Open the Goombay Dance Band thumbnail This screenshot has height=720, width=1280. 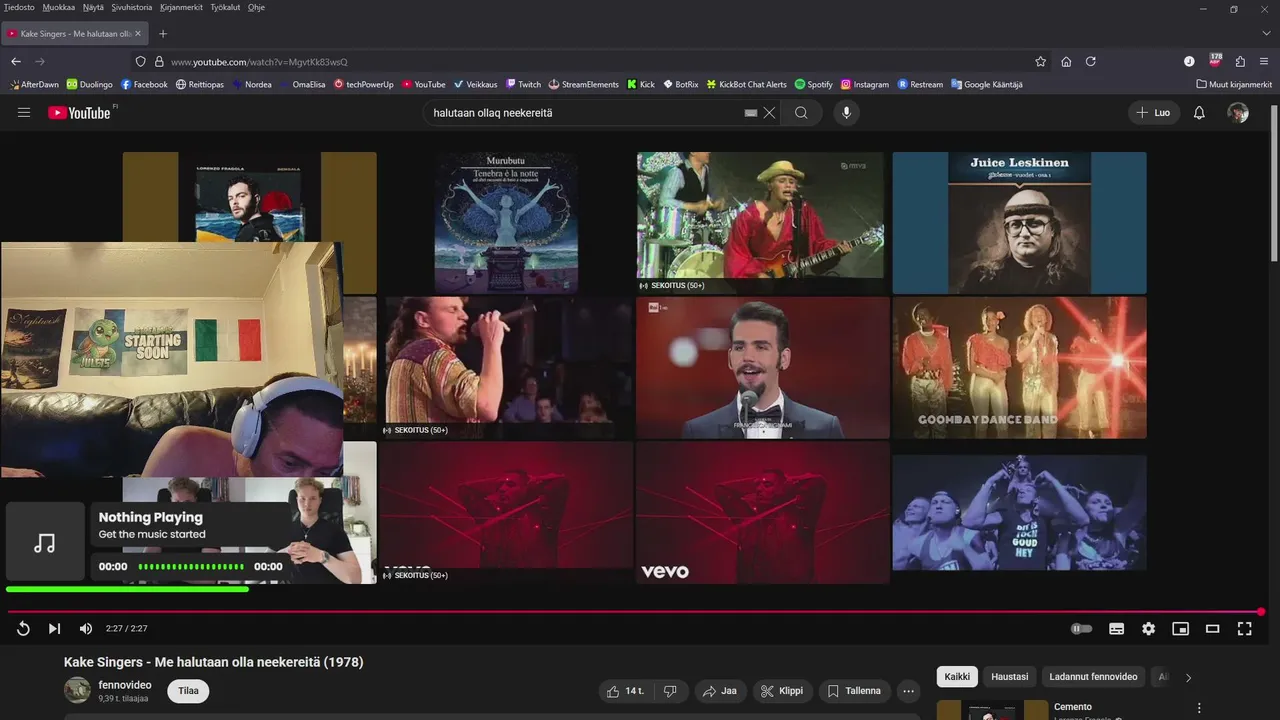[1019, 367]
